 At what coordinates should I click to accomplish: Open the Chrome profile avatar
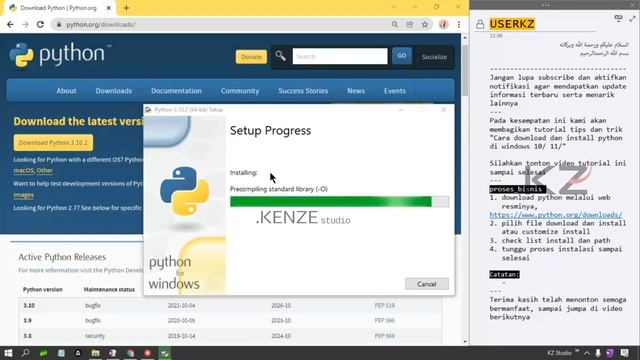pos(444,24)
